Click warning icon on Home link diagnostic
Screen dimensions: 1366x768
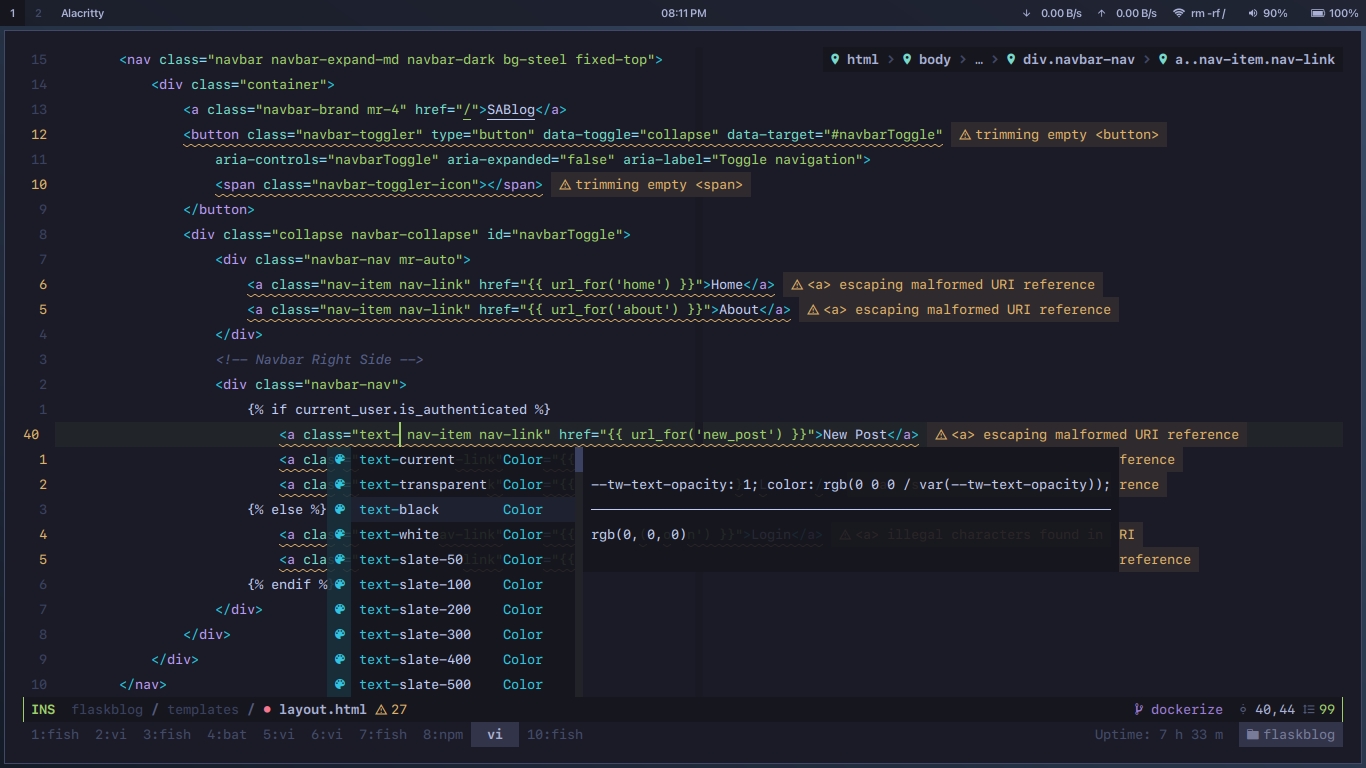coord(797,284)
